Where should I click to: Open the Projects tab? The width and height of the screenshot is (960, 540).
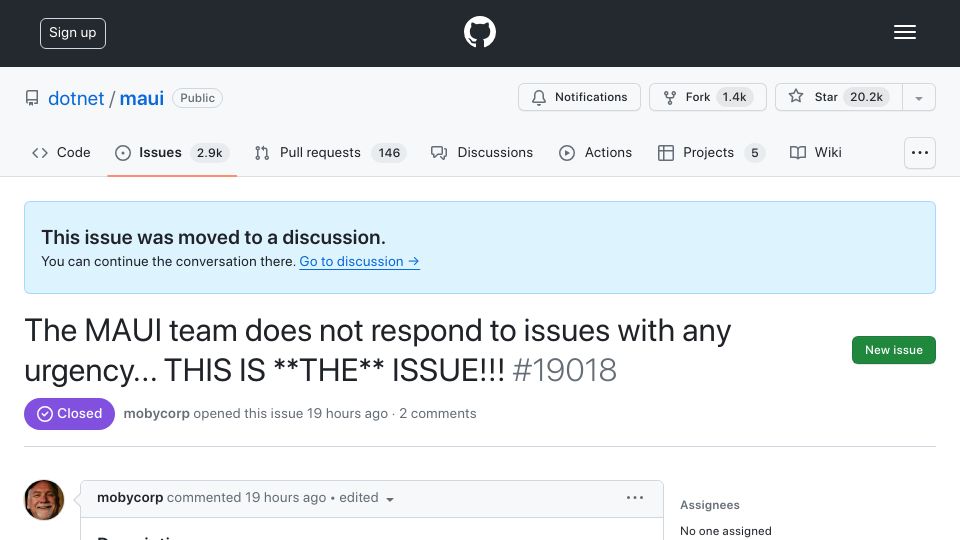pyautogui.click(x=711, y=152)
